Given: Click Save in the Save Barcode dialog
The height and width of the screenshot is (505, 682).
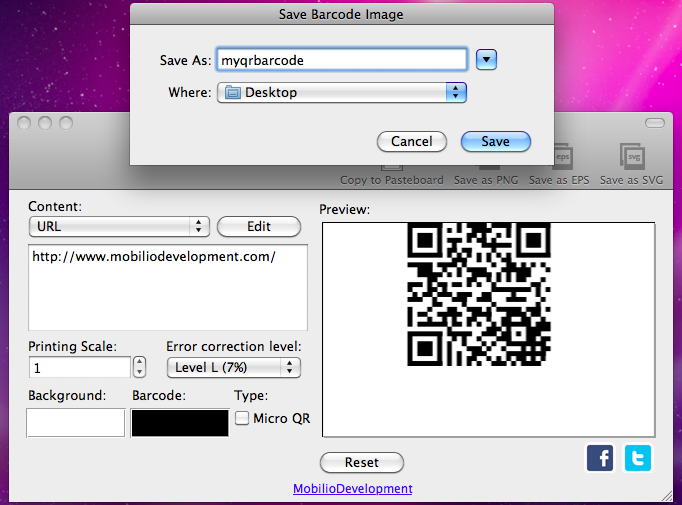Looking at the screenshot, I should 495,141.
